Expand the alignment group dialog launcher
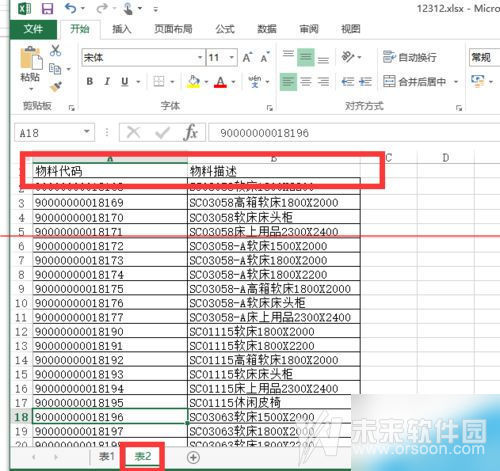Viewport: 500px width, 471px height. (x=459, y=108)
